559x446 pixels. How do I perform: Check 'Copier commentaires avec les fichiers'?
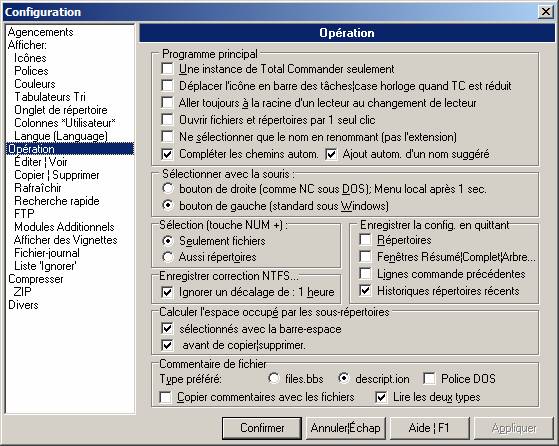click(x=165, y=397)
